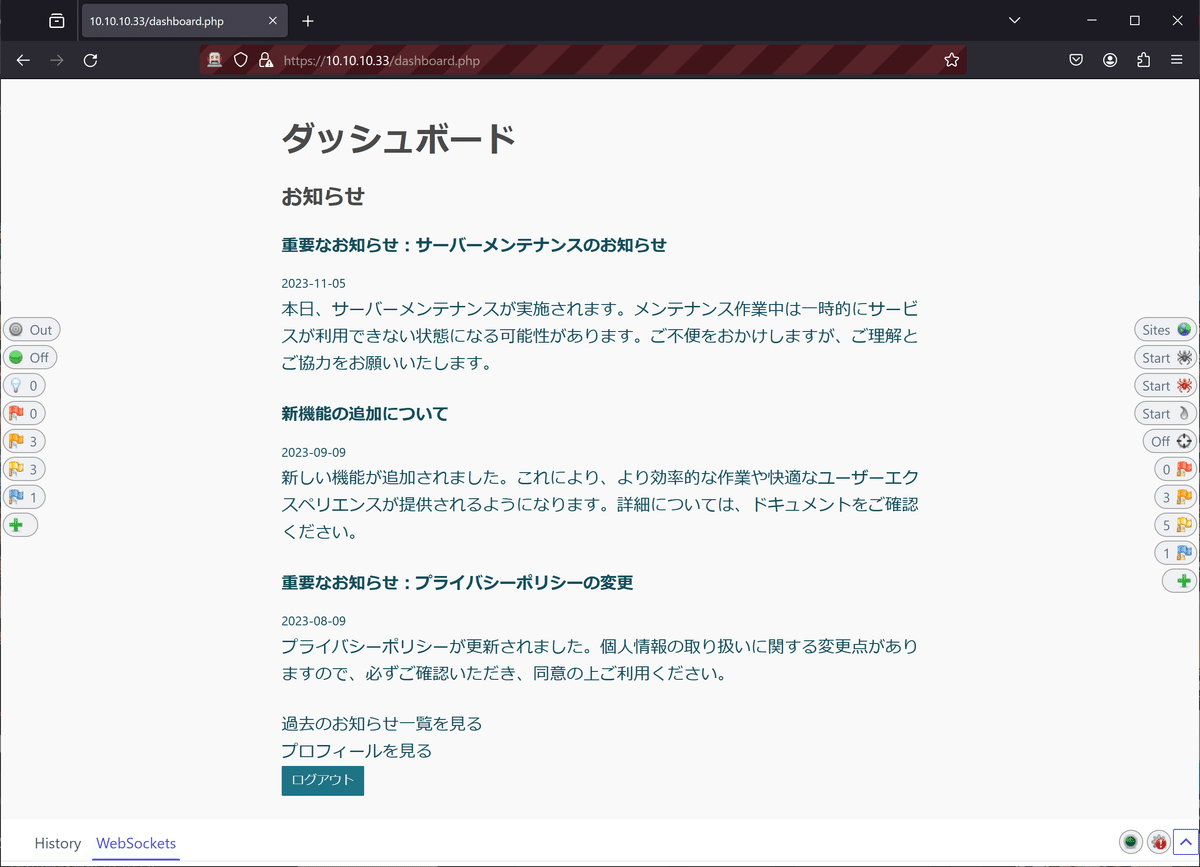
Task: Switch to the History tab
Action: [57, 843]
